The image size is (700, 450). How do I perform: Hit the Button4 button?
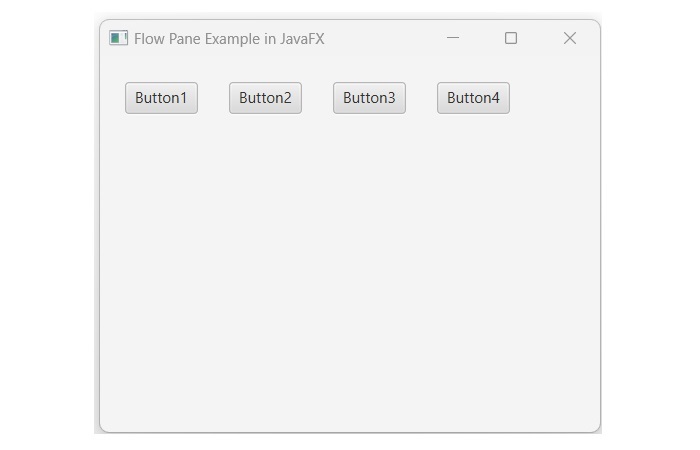tap(473, 98)
